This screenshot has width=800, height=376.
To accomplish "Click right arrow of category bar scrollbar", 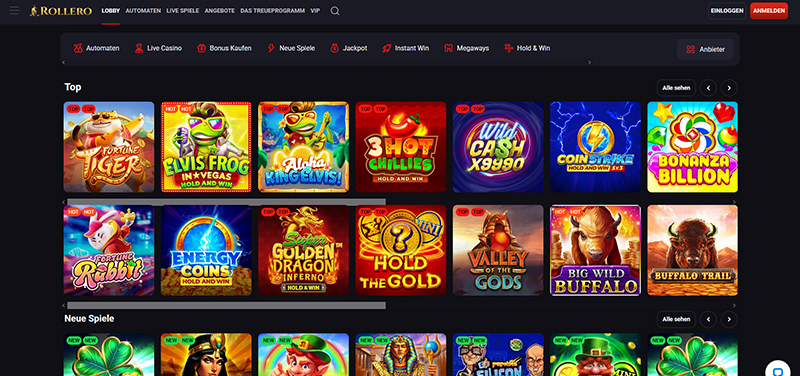I will (x=589, y=62).
